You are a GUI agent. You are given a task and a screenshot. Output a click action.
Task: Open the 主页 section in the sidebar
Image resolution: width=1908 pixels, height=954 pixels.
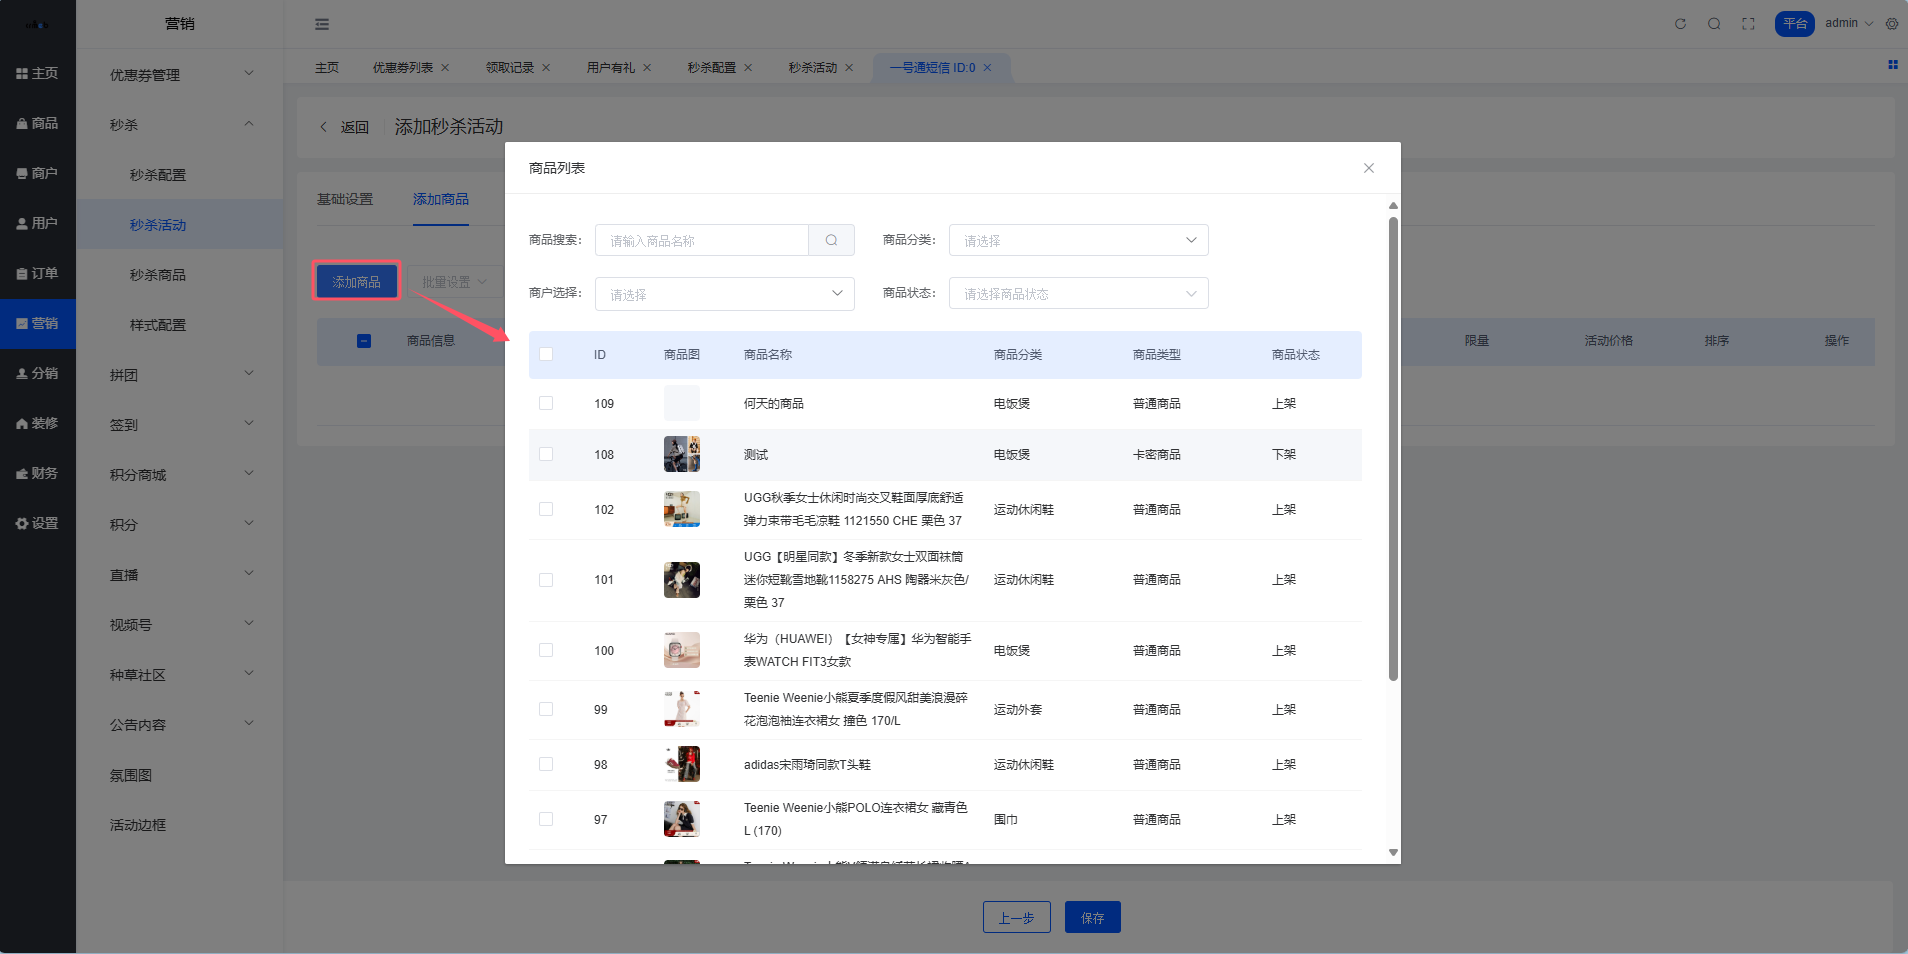coord(38,72)
